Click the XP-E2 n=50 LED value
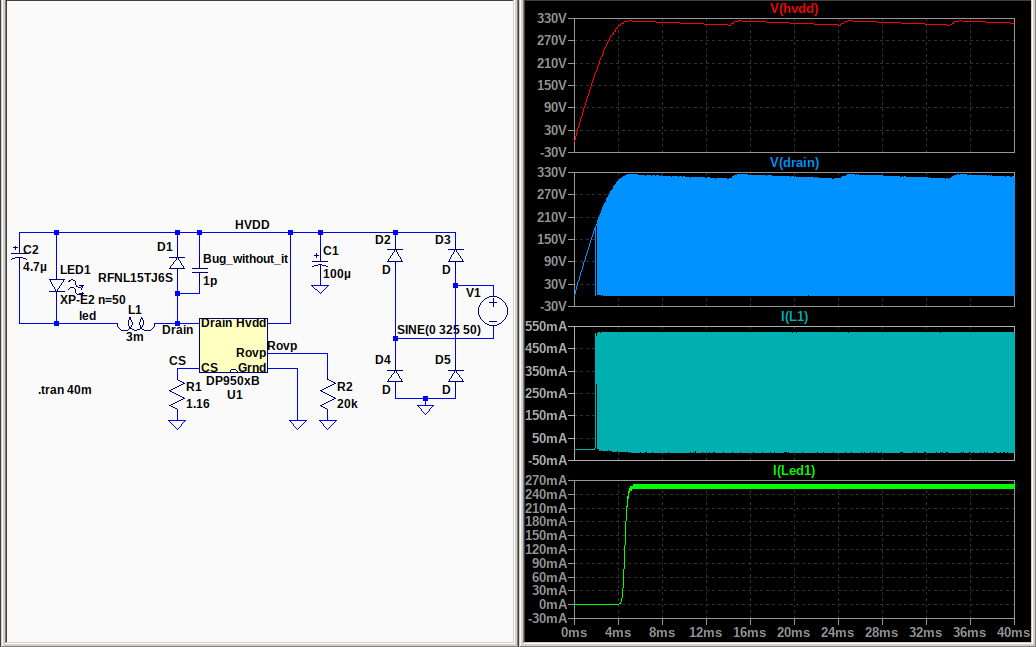1036x647 pixels. (x=92, y=300)
